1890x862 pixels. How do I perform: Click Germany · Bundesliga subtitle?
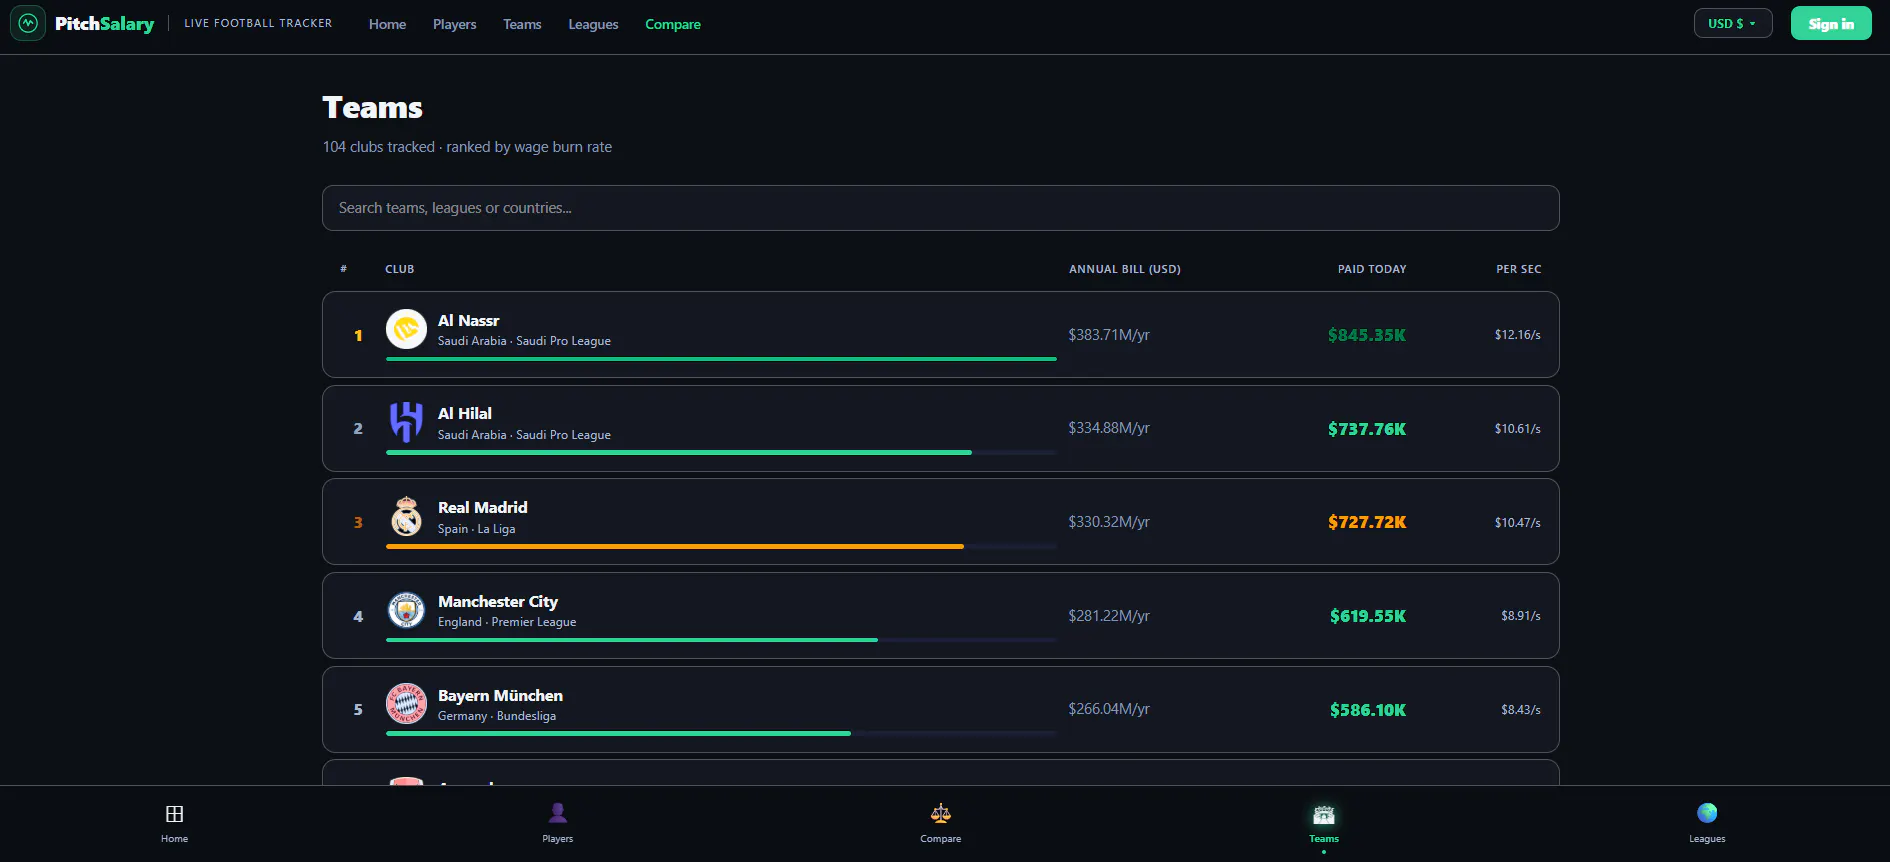pyautogui.click(x=497, y=716)
